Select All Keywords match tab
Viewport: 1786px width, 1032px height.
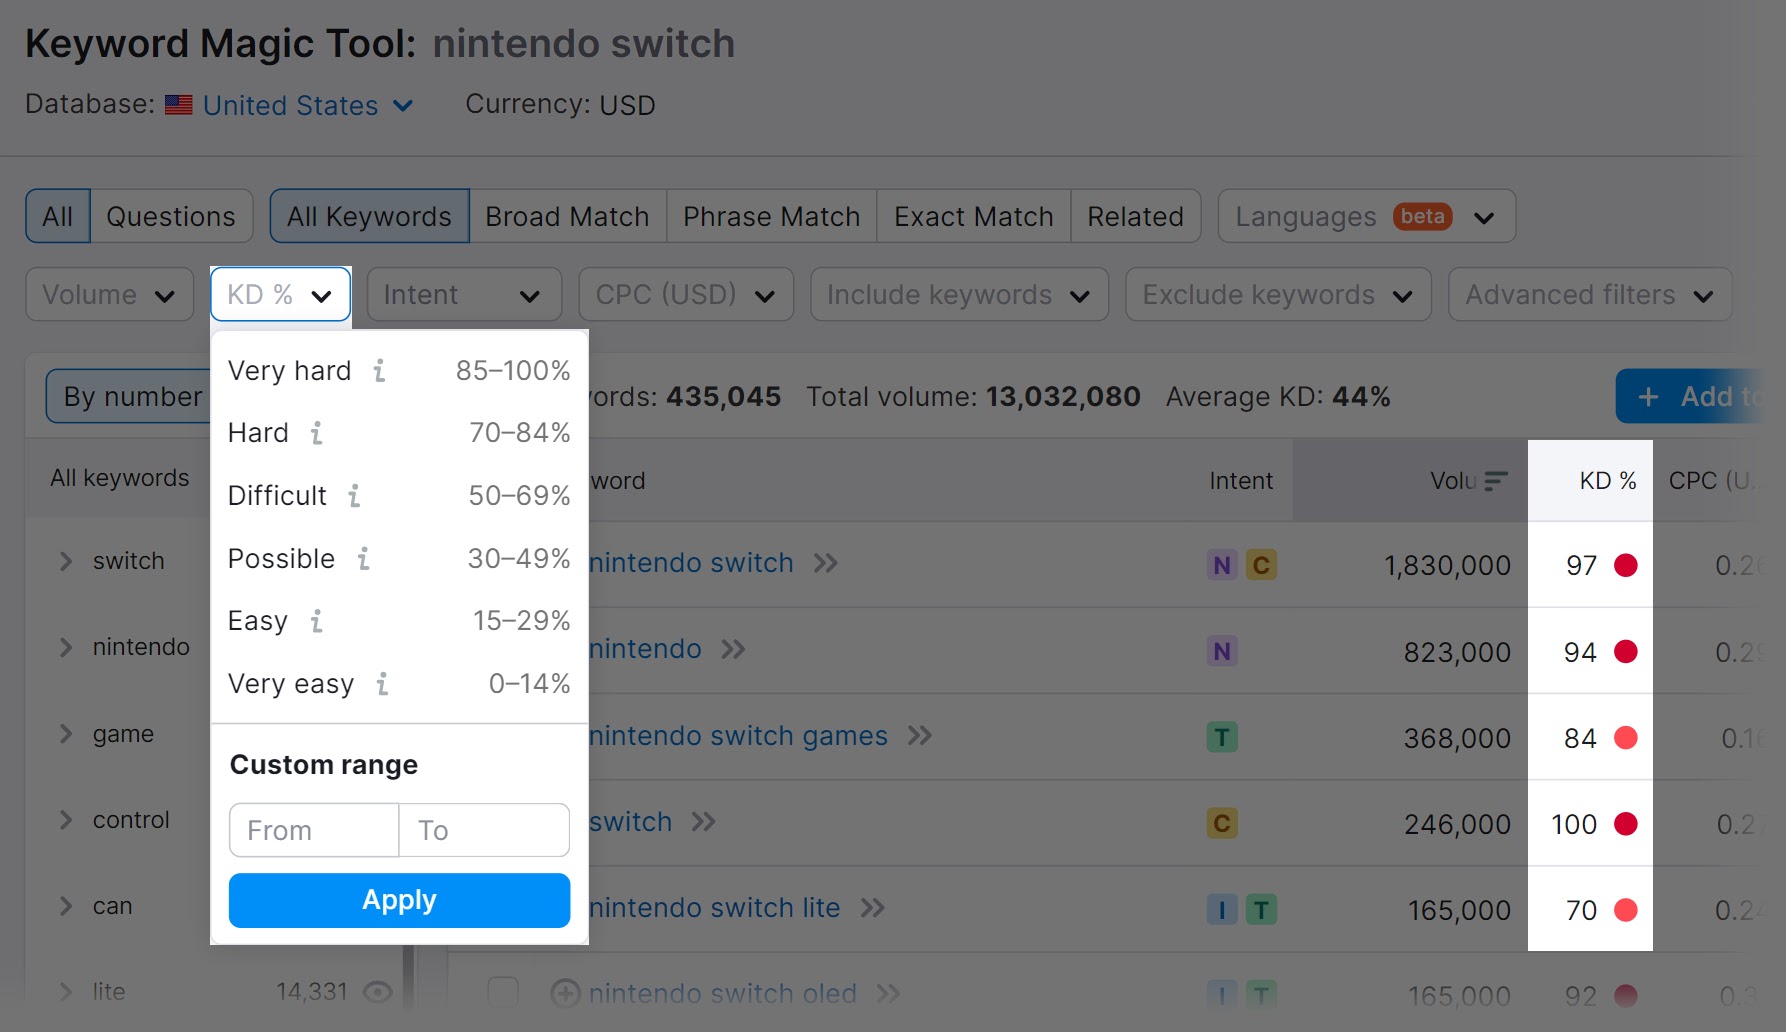(369, 216)
